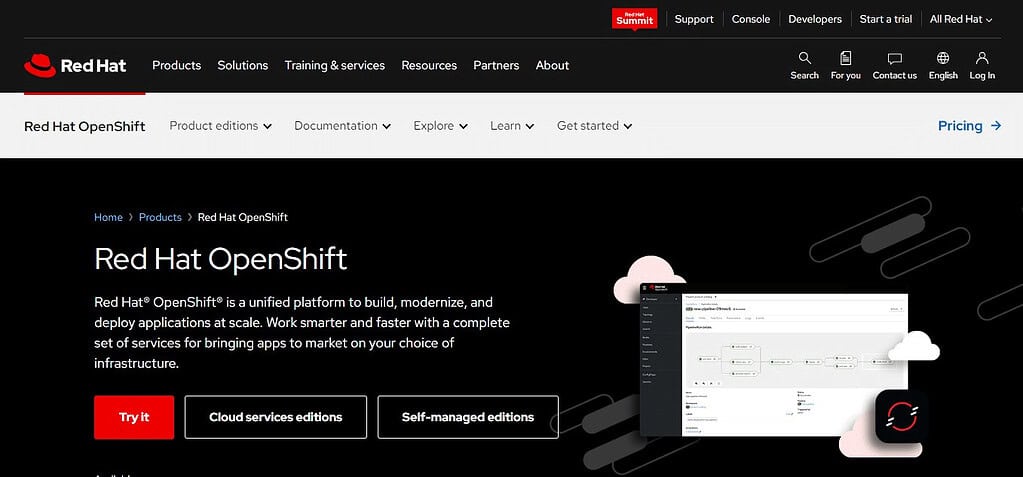
Task: Open the Resources main menu
Action: (x=429, y=65)
